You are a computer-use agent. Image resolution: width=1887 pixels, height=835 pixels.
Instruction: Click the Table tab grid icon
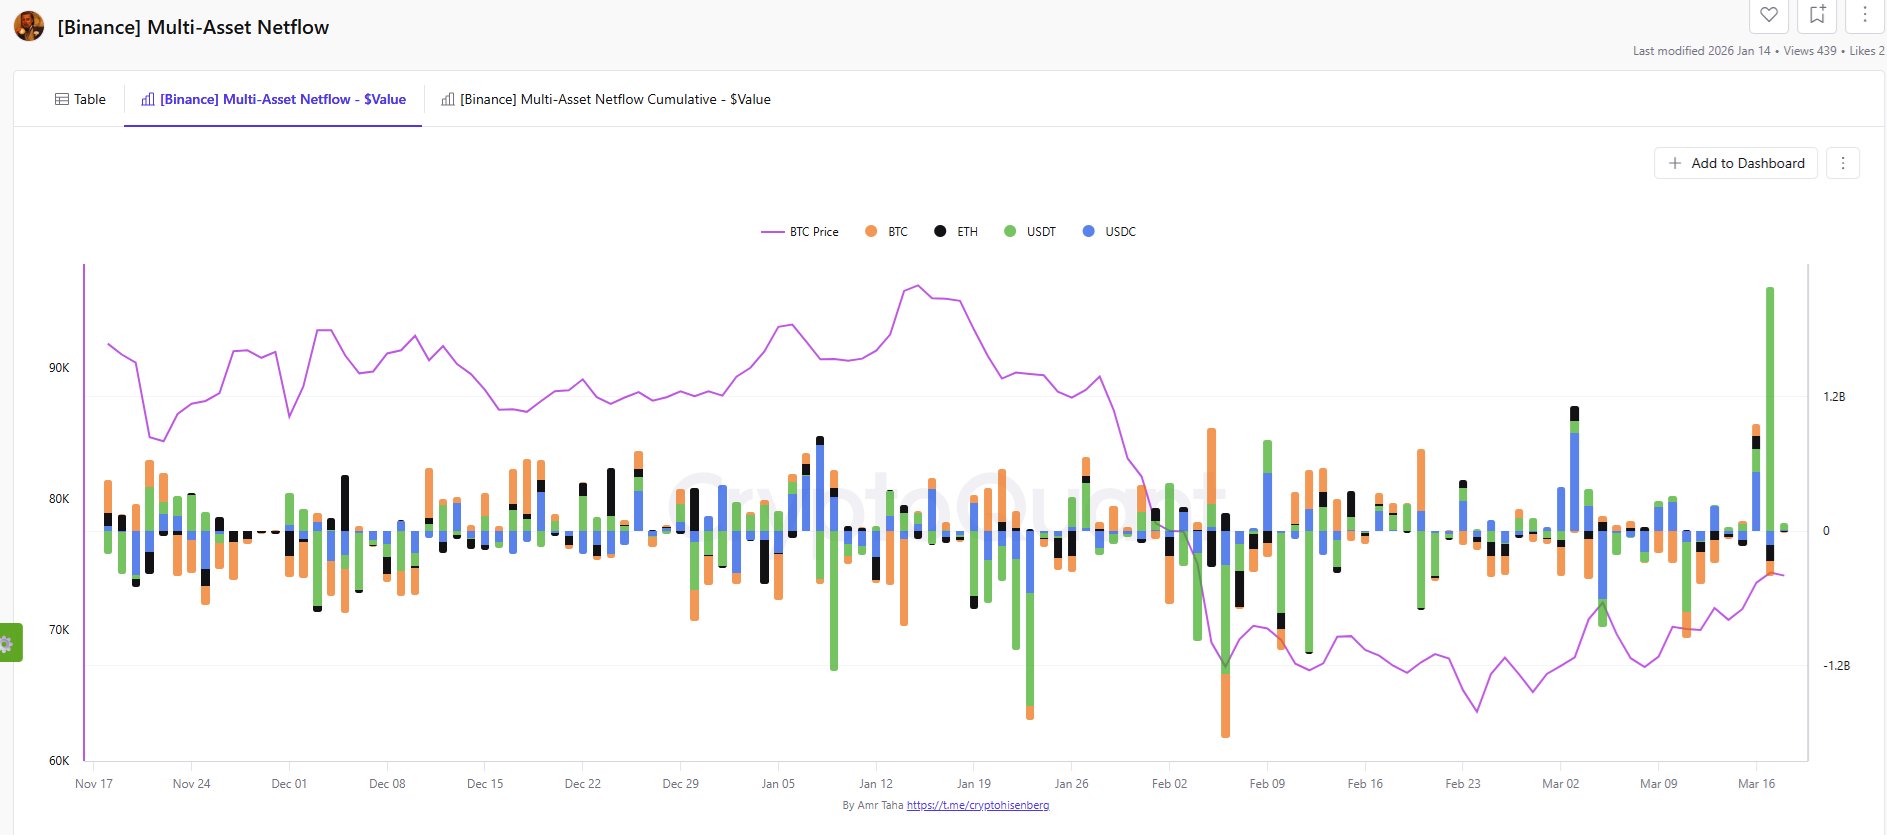point(62,99)
